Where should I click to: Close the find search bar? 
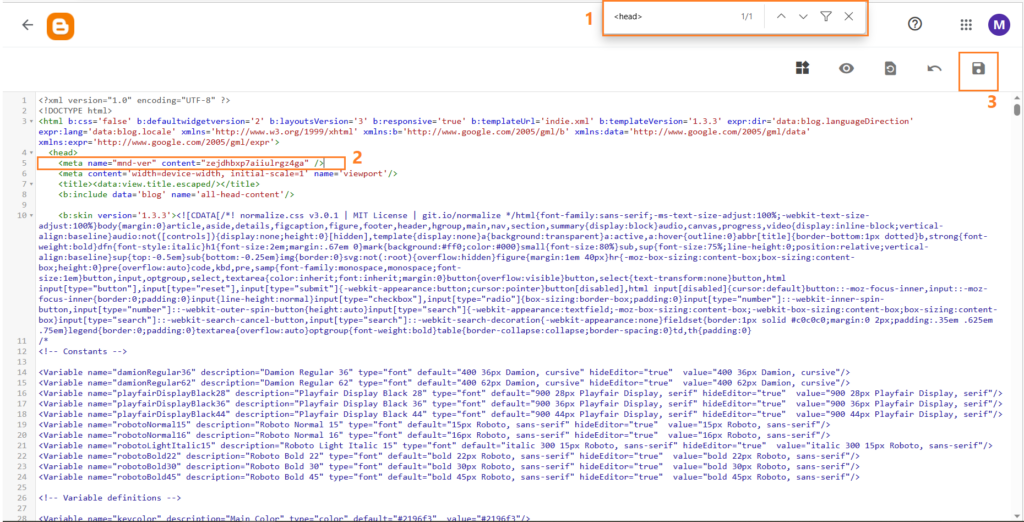(849, 17)
